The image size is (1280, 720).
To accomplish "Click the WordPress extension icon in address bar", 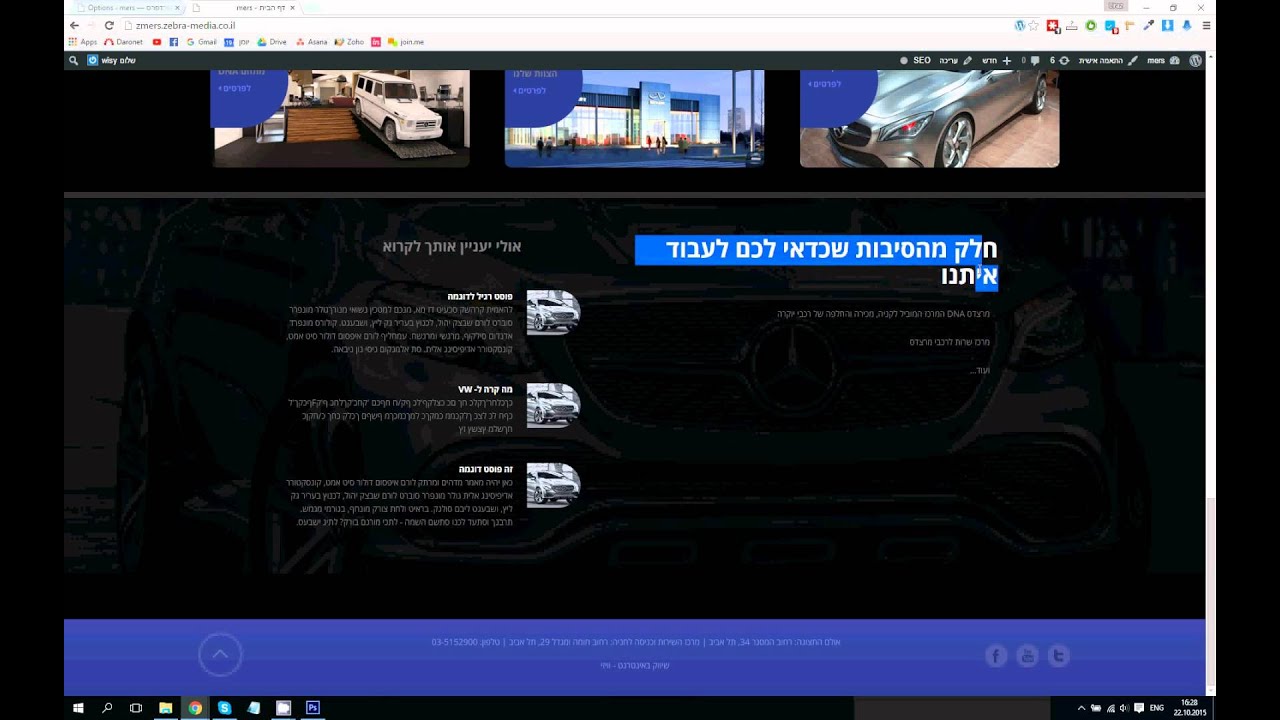I will 1020,25.
